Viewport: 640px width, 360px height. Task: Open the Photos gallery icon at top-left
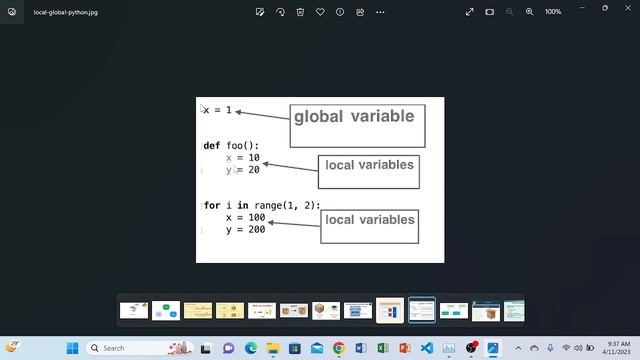(12, 12)
